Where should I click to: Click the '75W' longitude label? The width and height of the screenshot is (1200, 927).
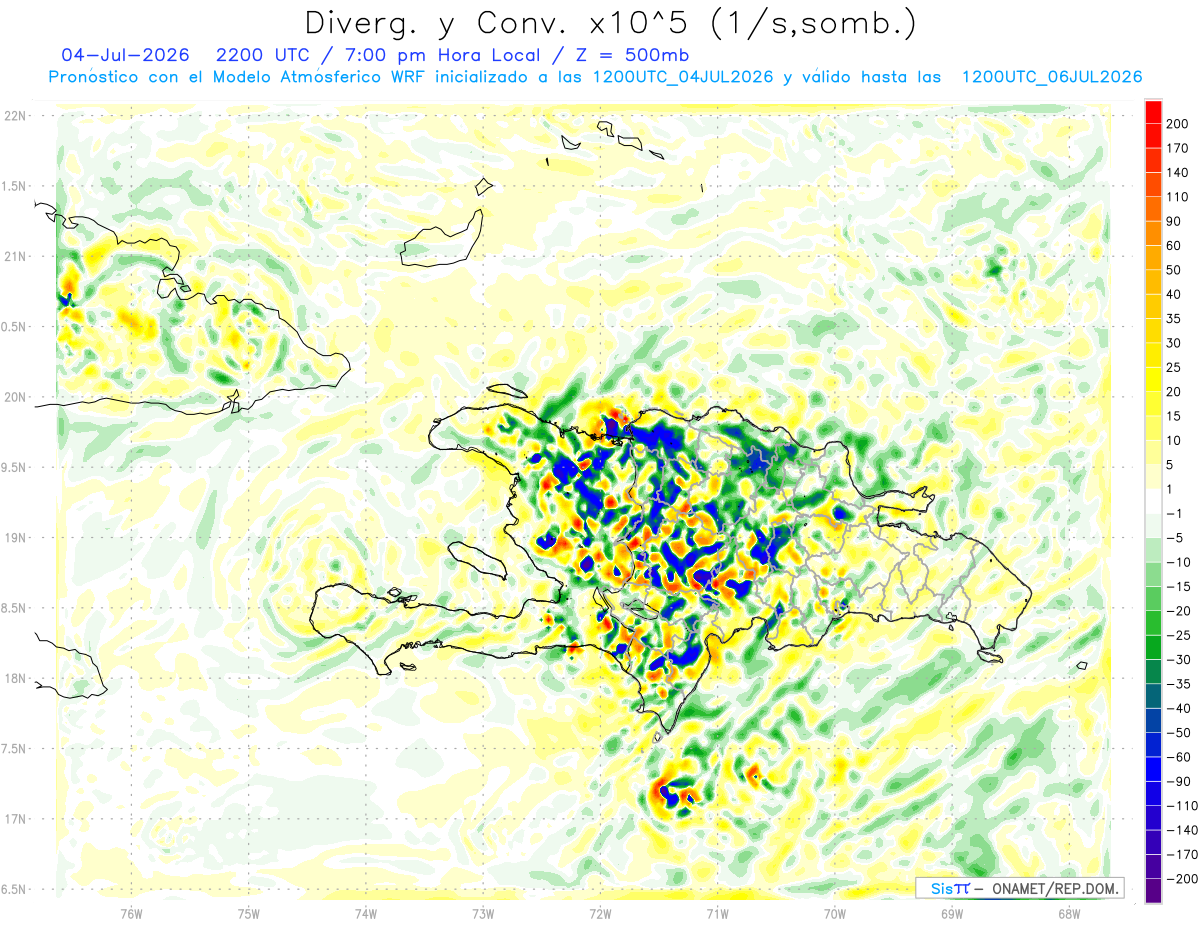tap(249, 914)
